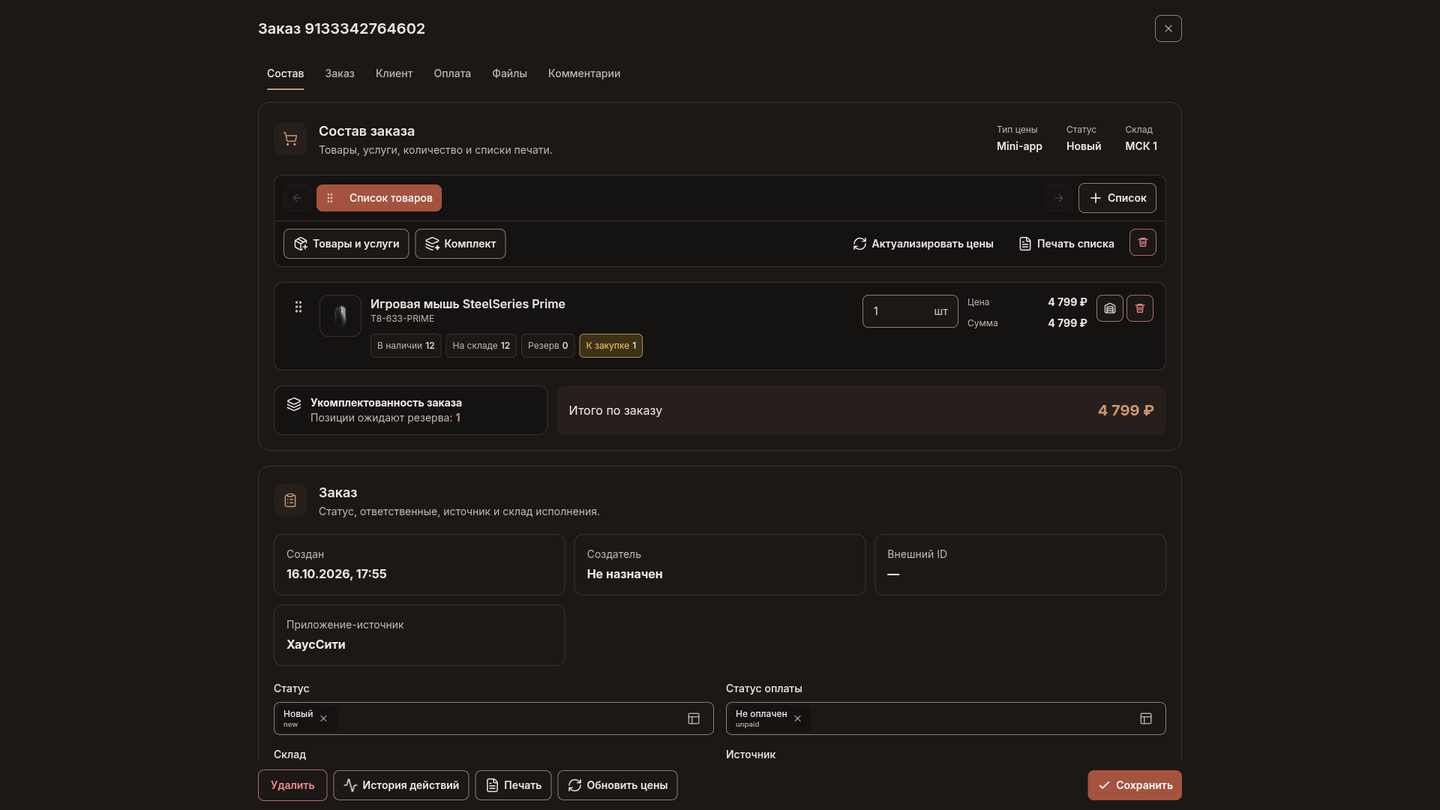Open the Клиент tab
1440x810 pixels.
(394, 73)
